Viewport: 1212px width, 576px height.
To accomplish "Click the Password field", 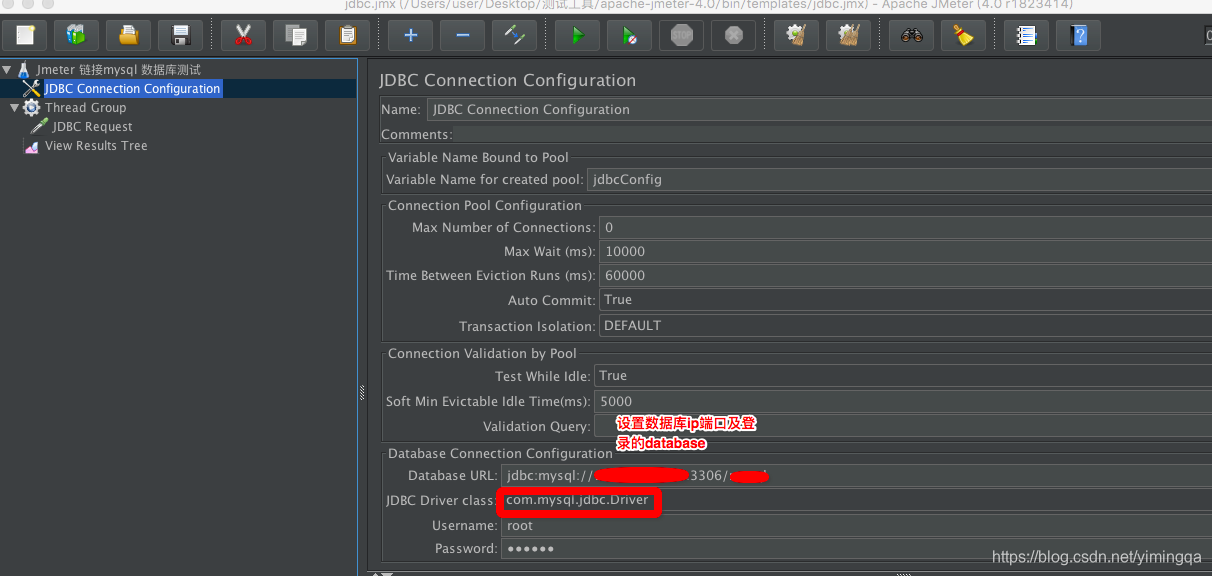I will coord(857,548).
